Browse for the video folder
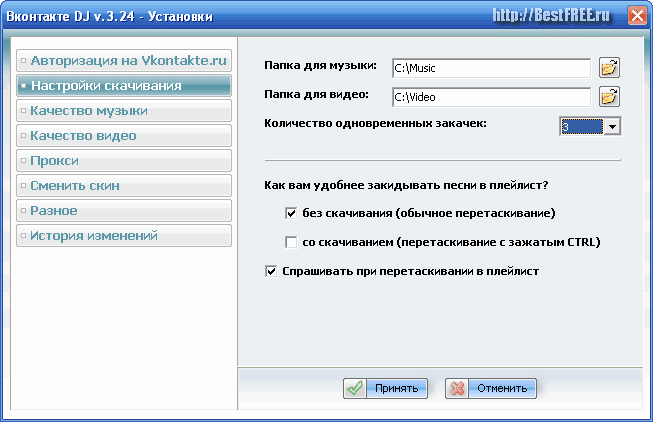653x422 pixels. [609, 97]
